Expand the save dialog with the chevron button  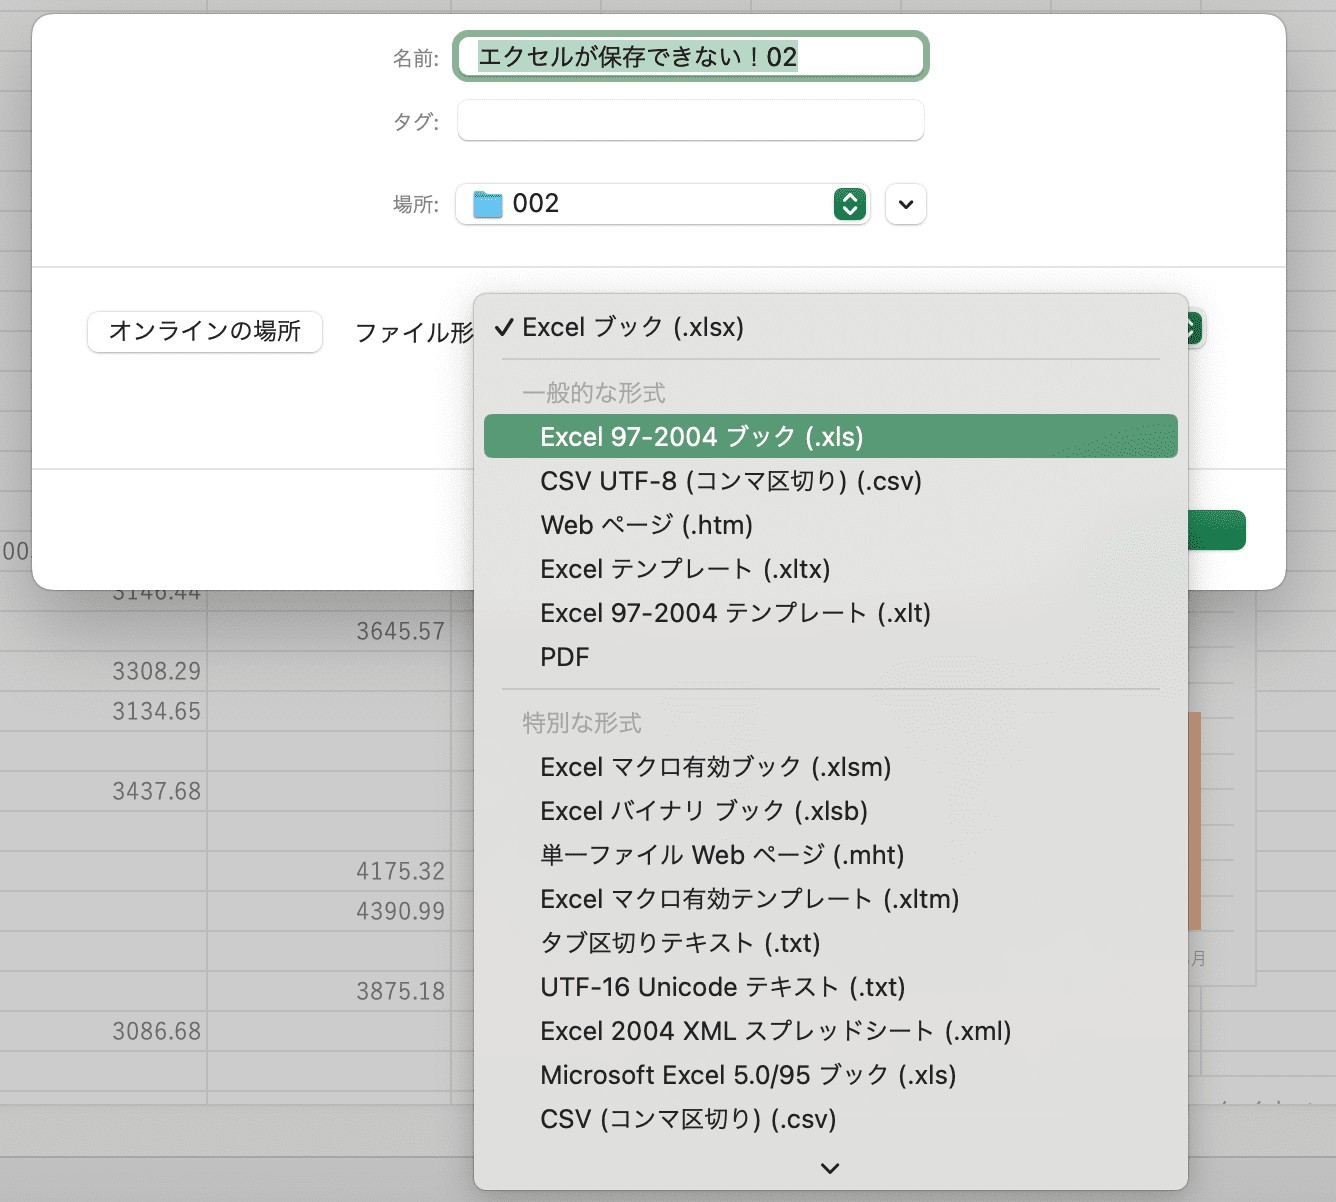906,204
